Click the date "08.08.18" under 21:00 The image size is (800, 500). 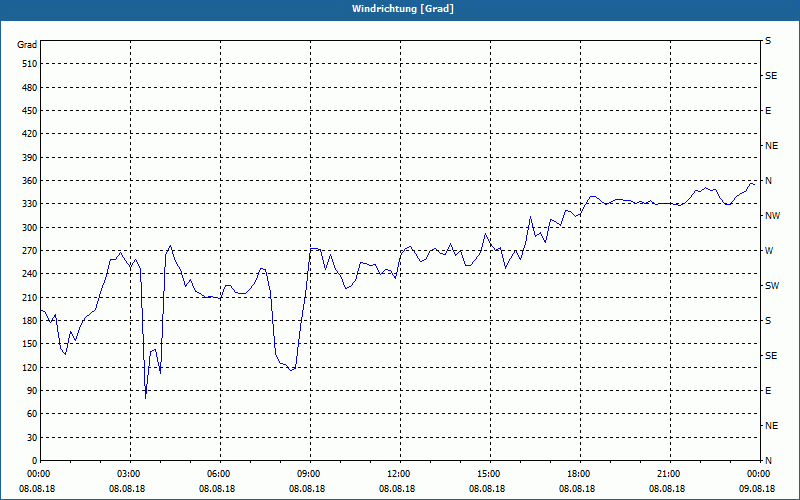pos(667,489)
